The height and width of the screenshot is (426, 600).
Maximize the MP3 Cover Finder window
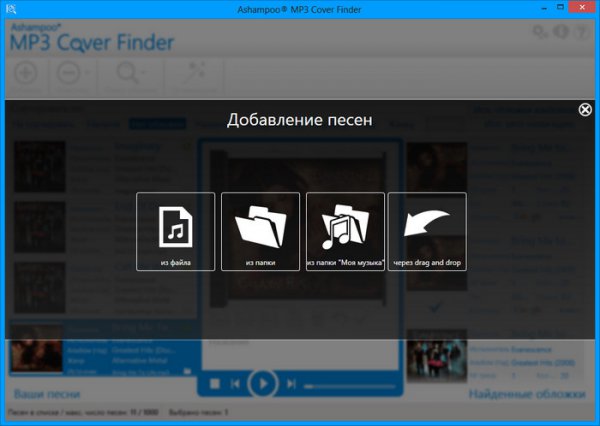point(560,7)
